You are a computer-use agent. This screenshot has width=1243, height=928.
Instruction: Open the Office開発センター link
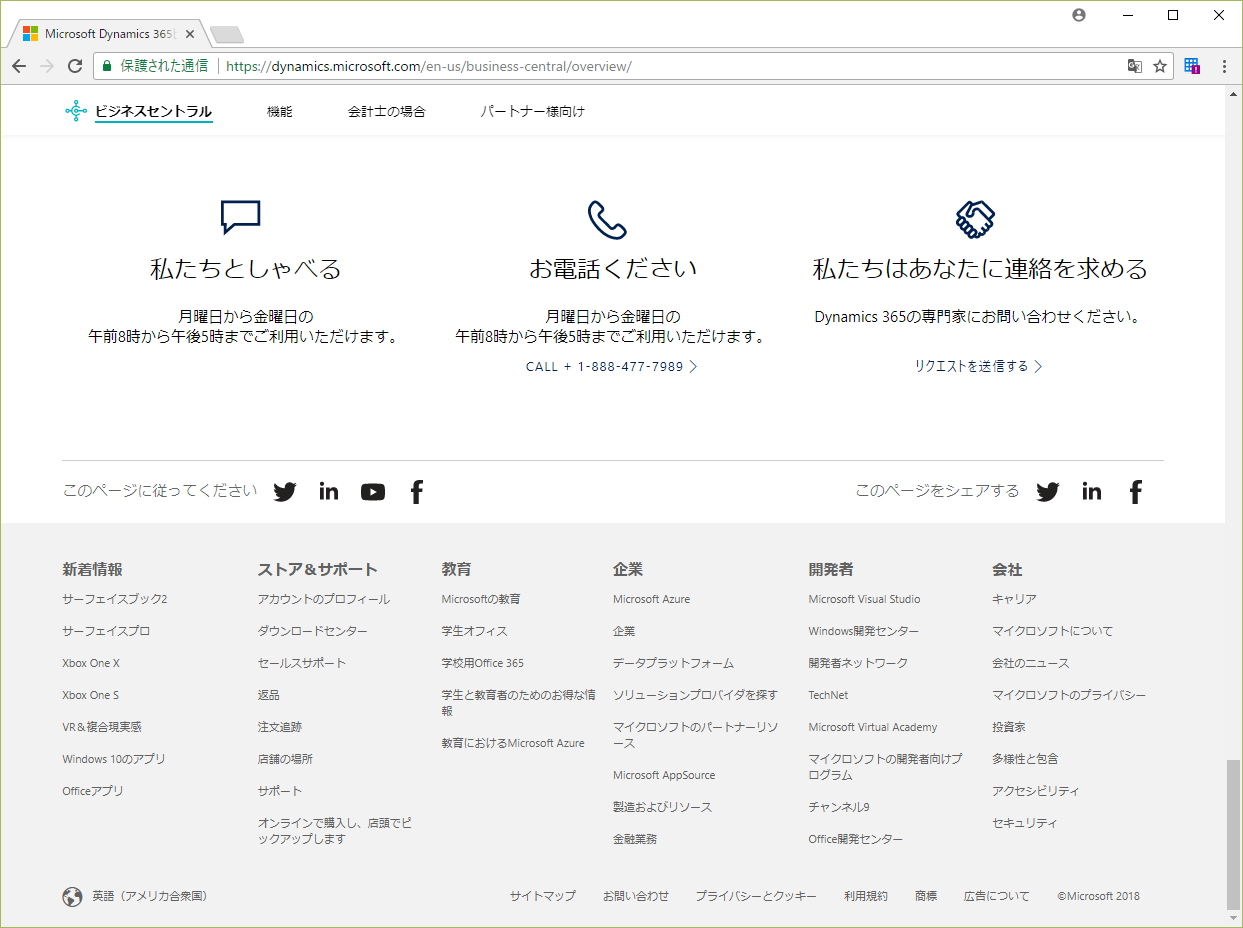pos(856,839)
